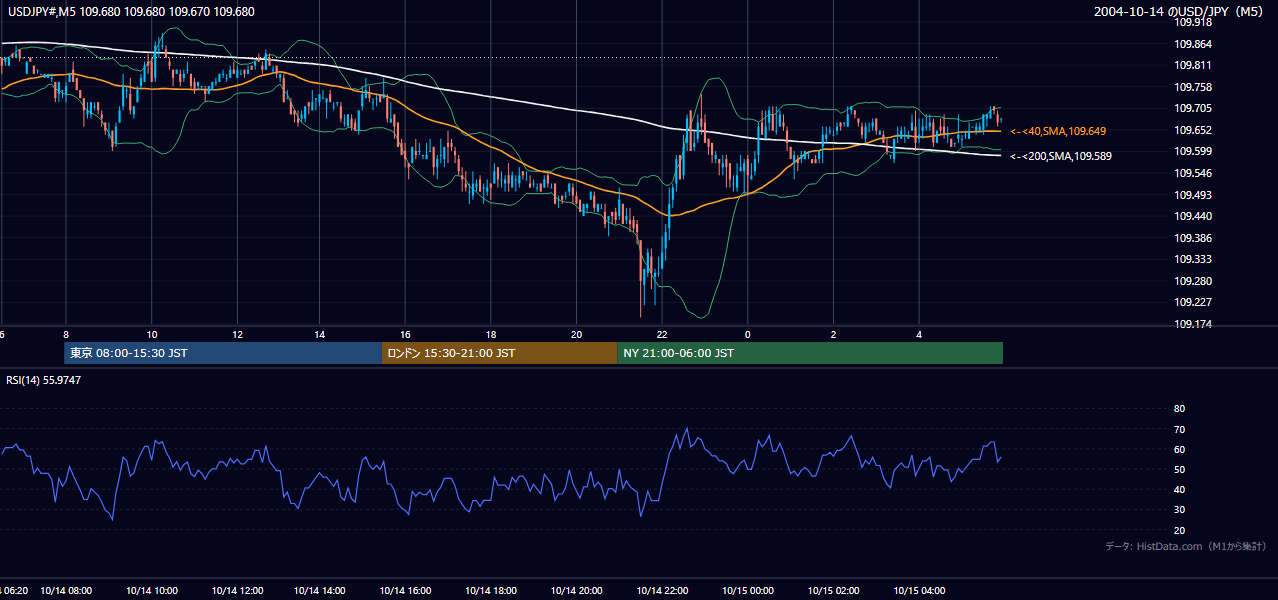Click the RSI scale value 80
1278x600 pixels.
[1179, 409]
